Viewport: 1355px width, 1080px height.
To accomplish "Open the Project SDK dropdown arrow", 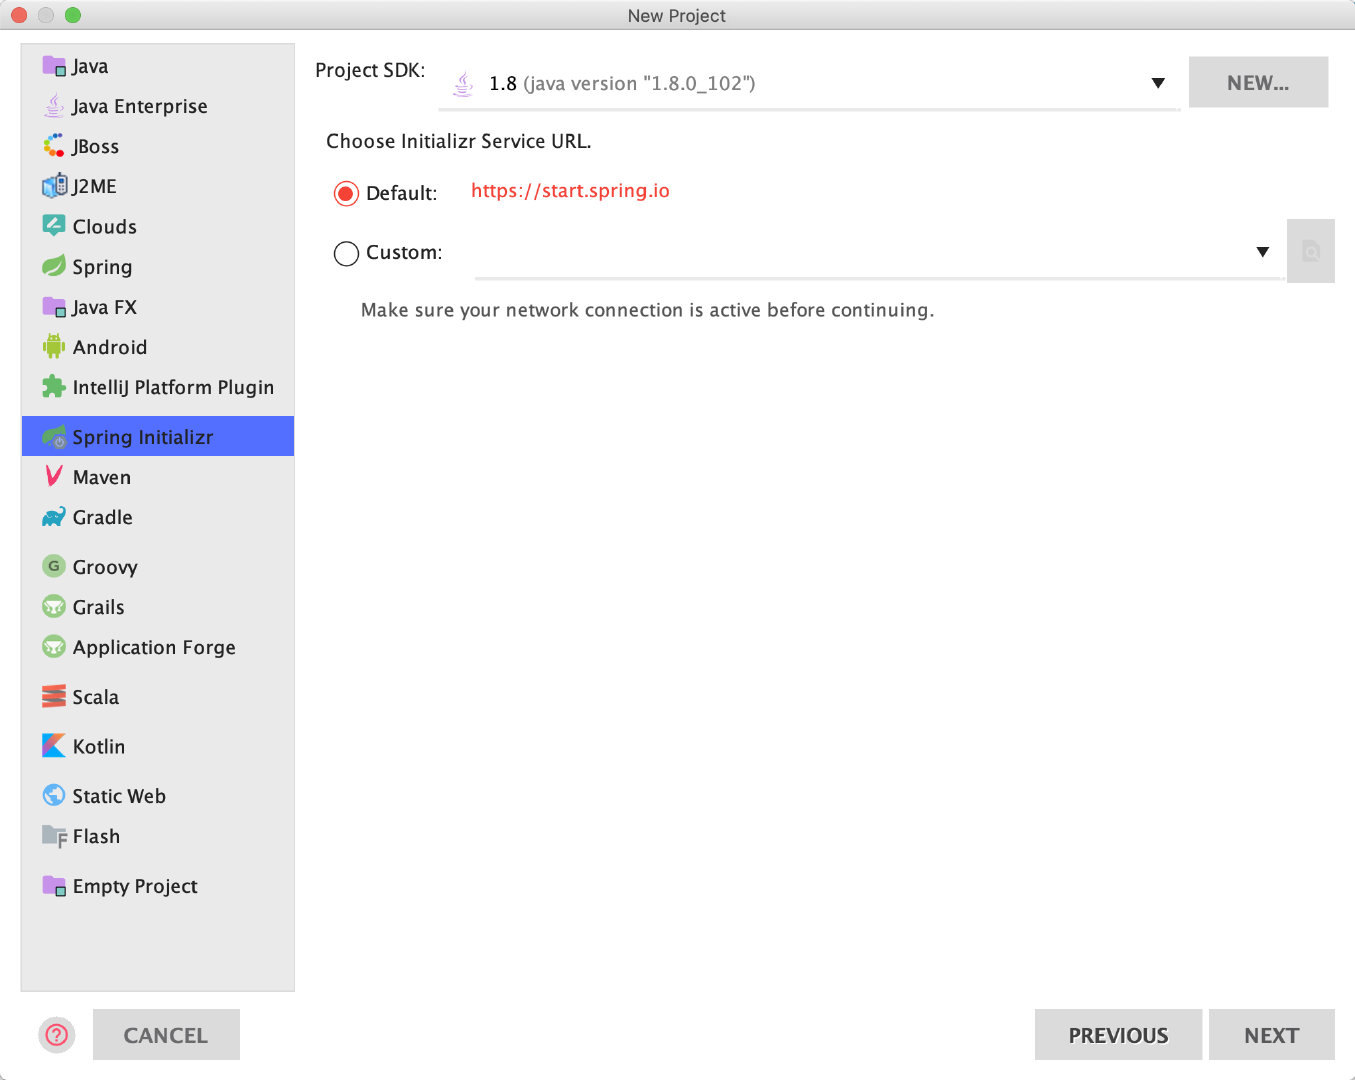I will tap(1158, 83).
